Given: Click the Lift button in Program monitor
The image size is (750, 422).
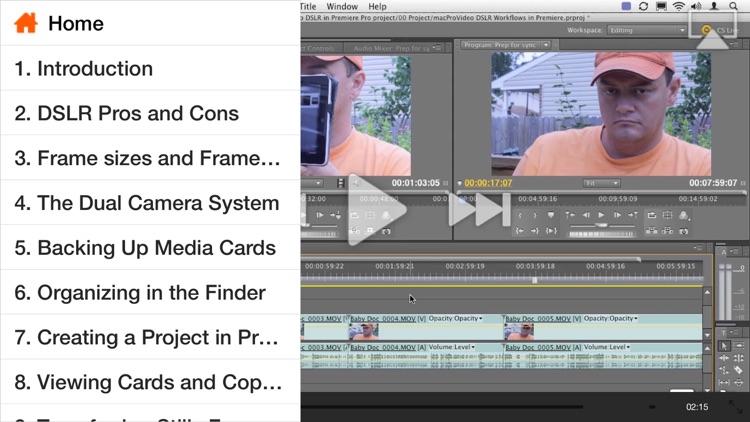Looking at the screenshot, I should tap(652, 231).
